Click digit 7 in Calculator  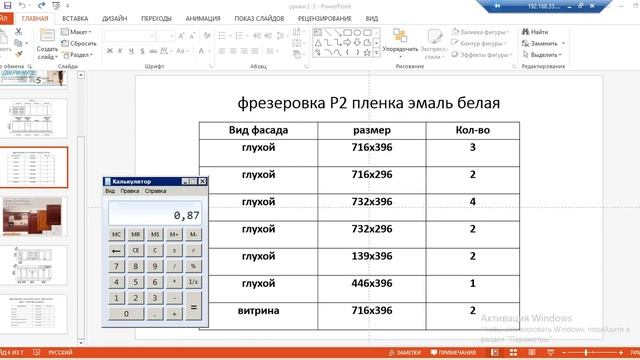tap(116, 266)
